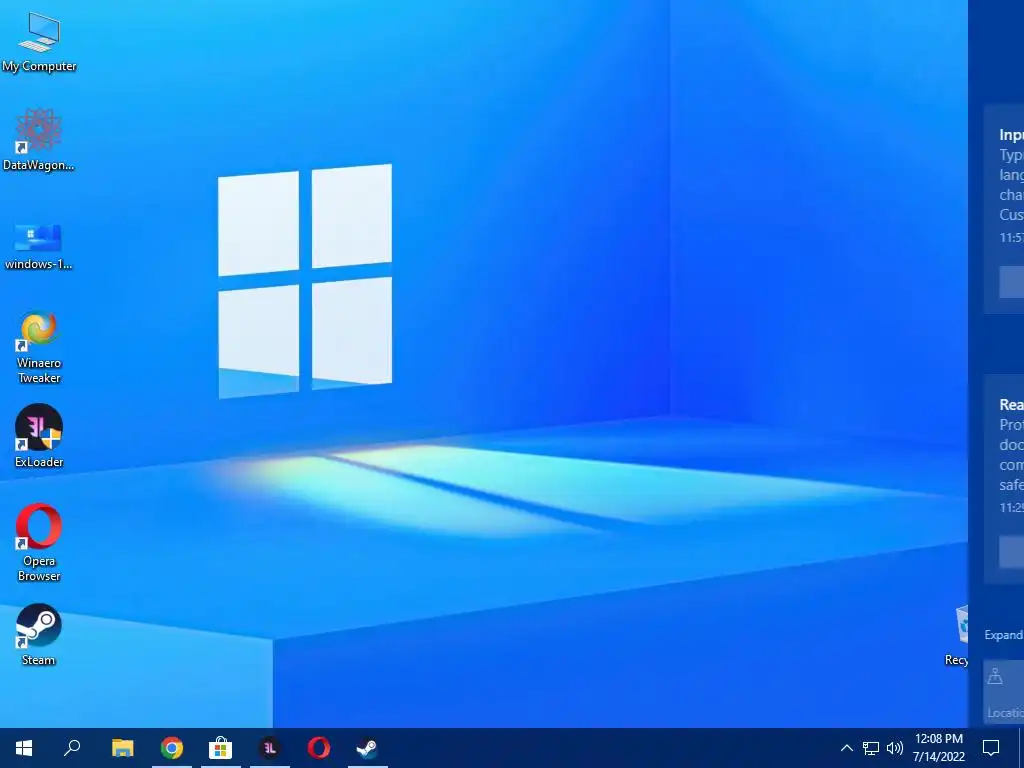The width and height of the screenshot is (1024, 768).
Task: Open Microsoft Store from the taskbar
Action: tap(221, 748)
